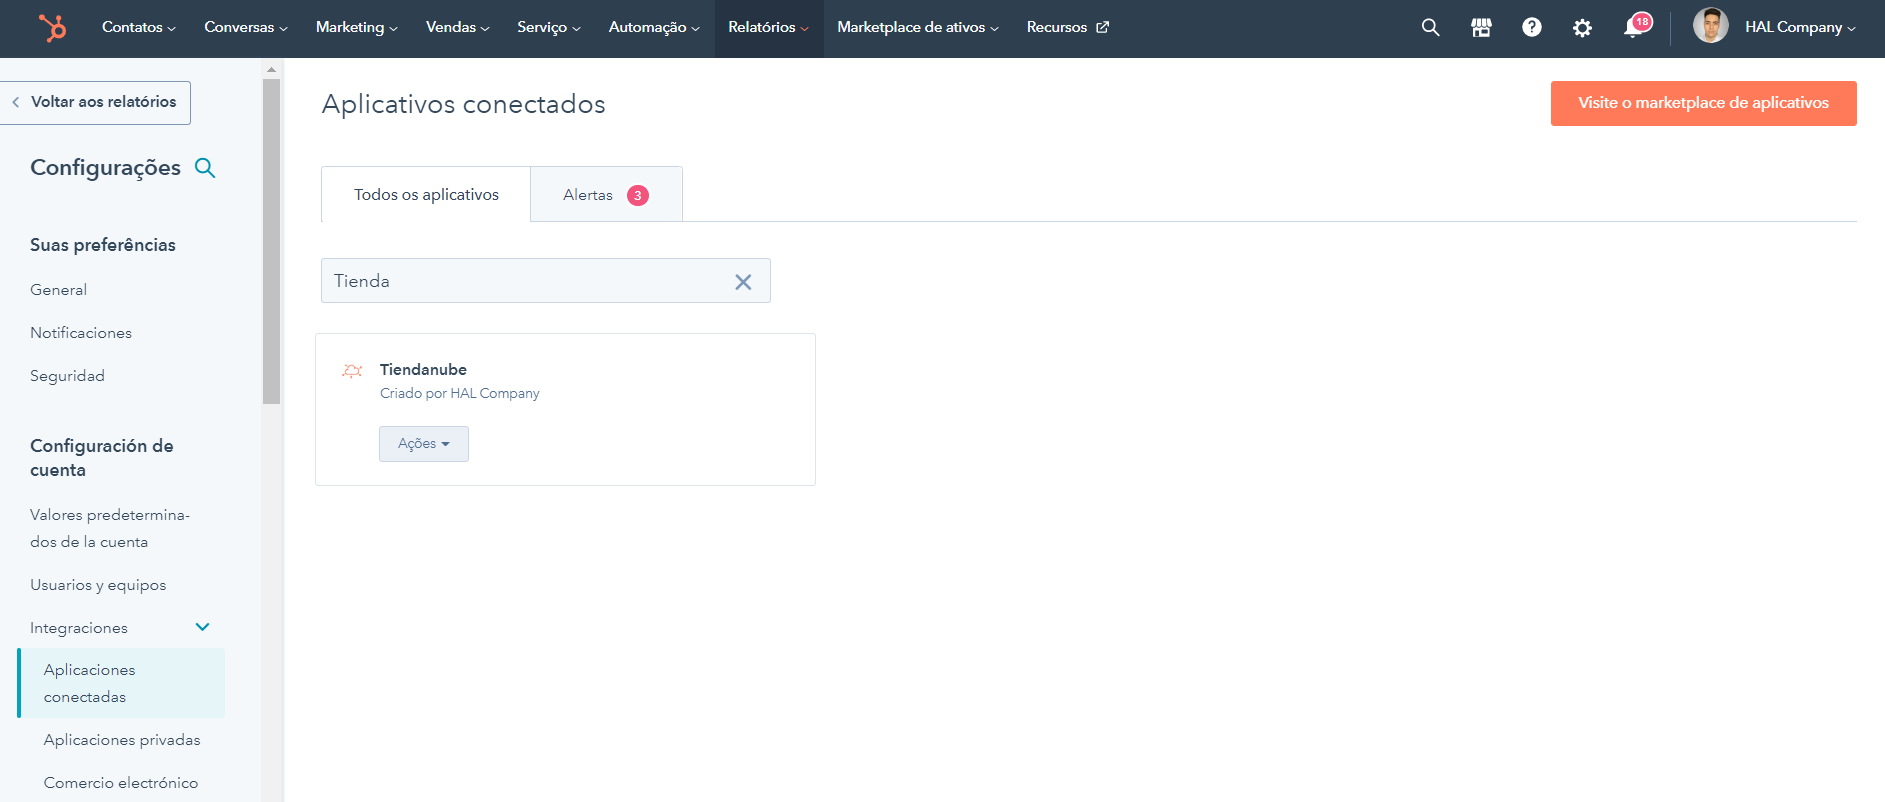Open the settings gear icon
Screen dimensions: 1885x802
[1582, 28]
